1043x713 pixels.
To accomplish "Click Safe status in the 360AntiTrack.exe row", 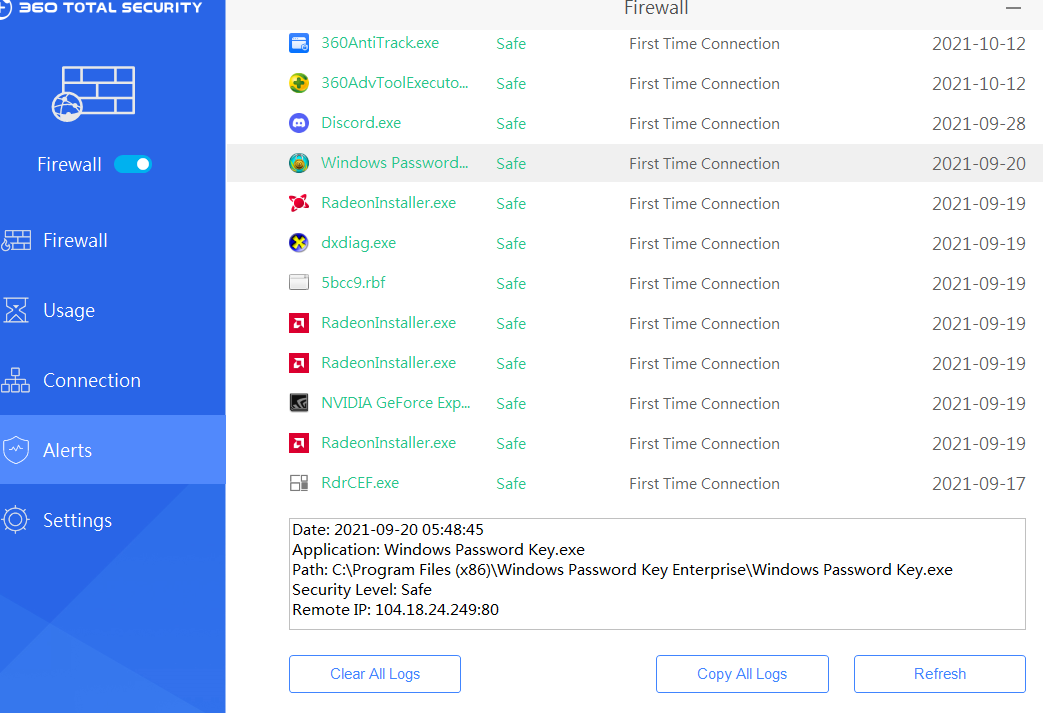I will click(511, 44).
